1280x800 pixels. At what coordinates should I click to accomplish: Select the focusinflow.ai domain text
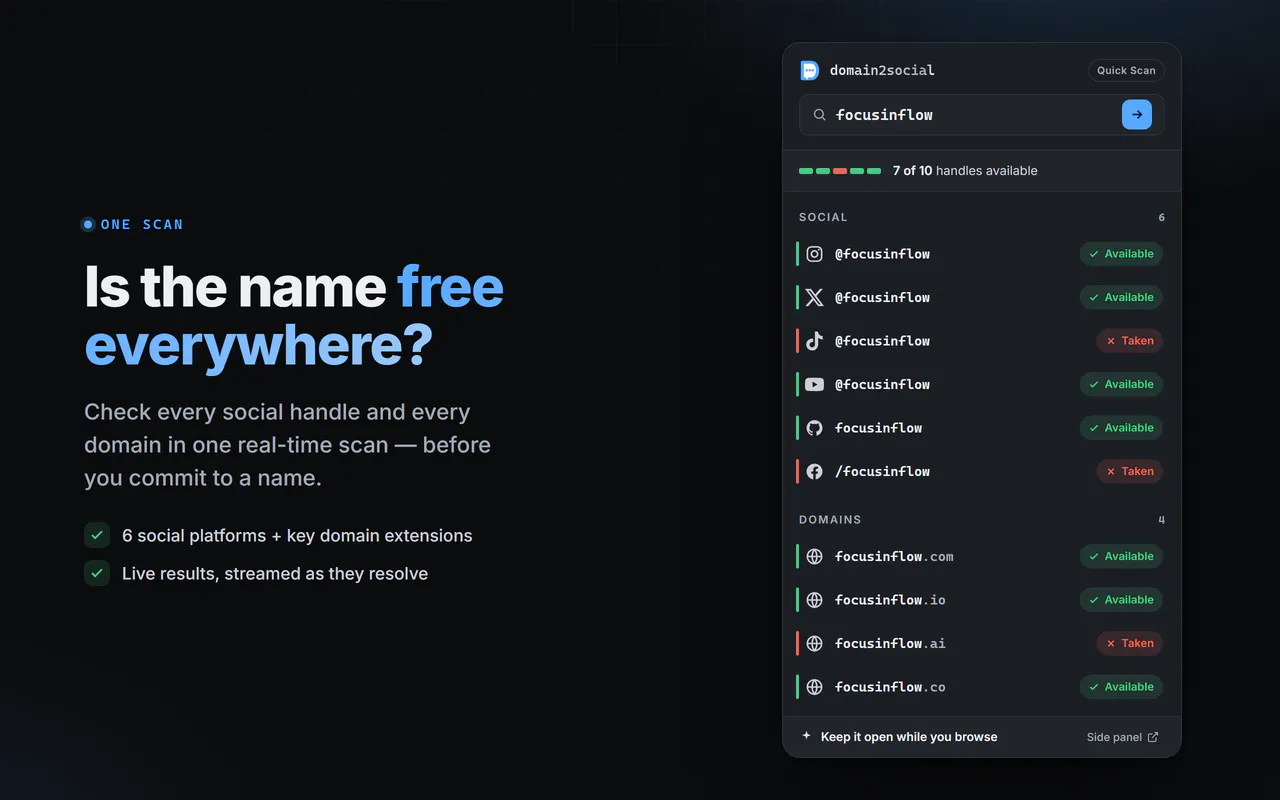[890, 643]
